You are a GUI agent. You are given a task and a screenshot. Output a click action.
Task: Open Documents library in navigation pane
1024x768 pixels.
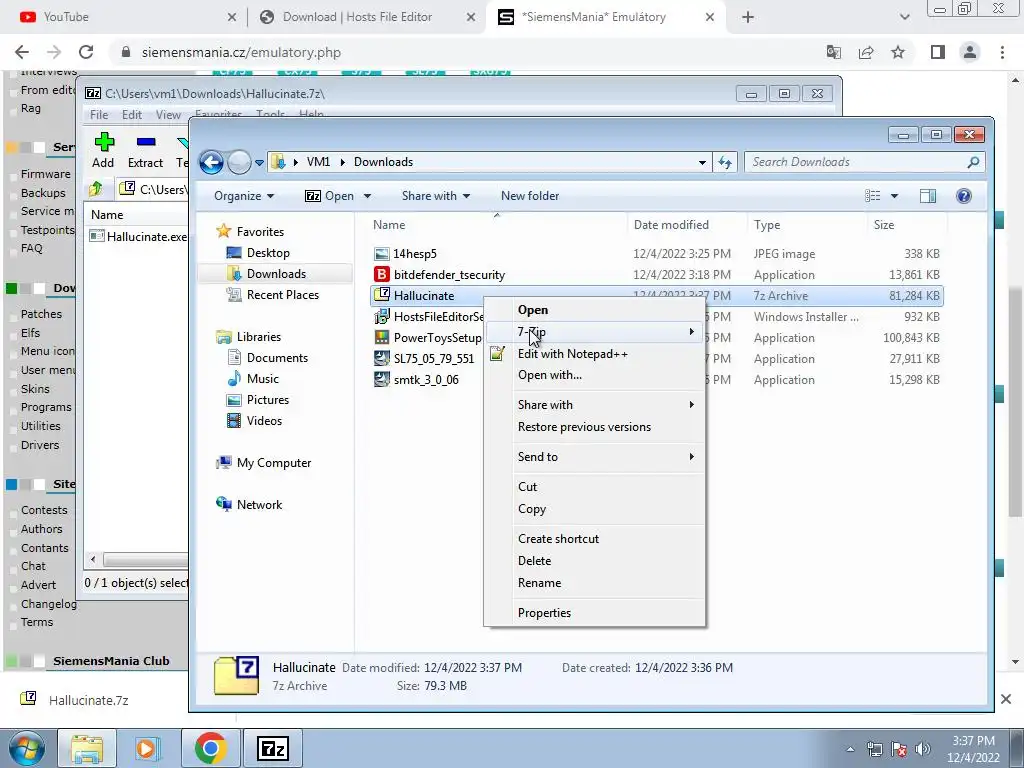277,358
